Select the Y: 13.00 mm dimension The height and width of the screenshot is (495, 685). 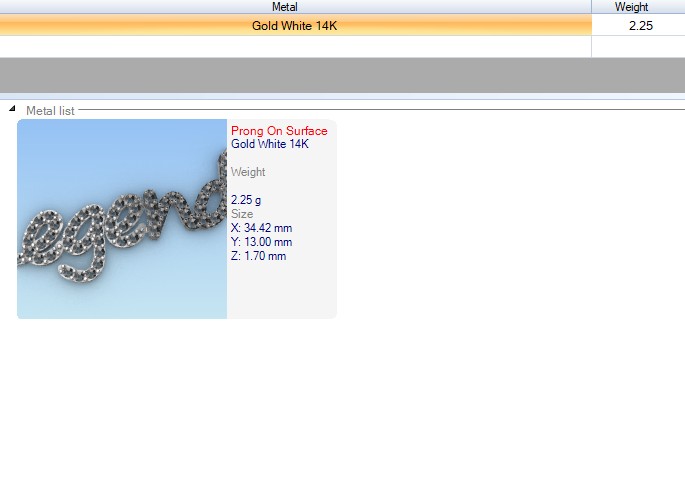[x=261, y=242]
